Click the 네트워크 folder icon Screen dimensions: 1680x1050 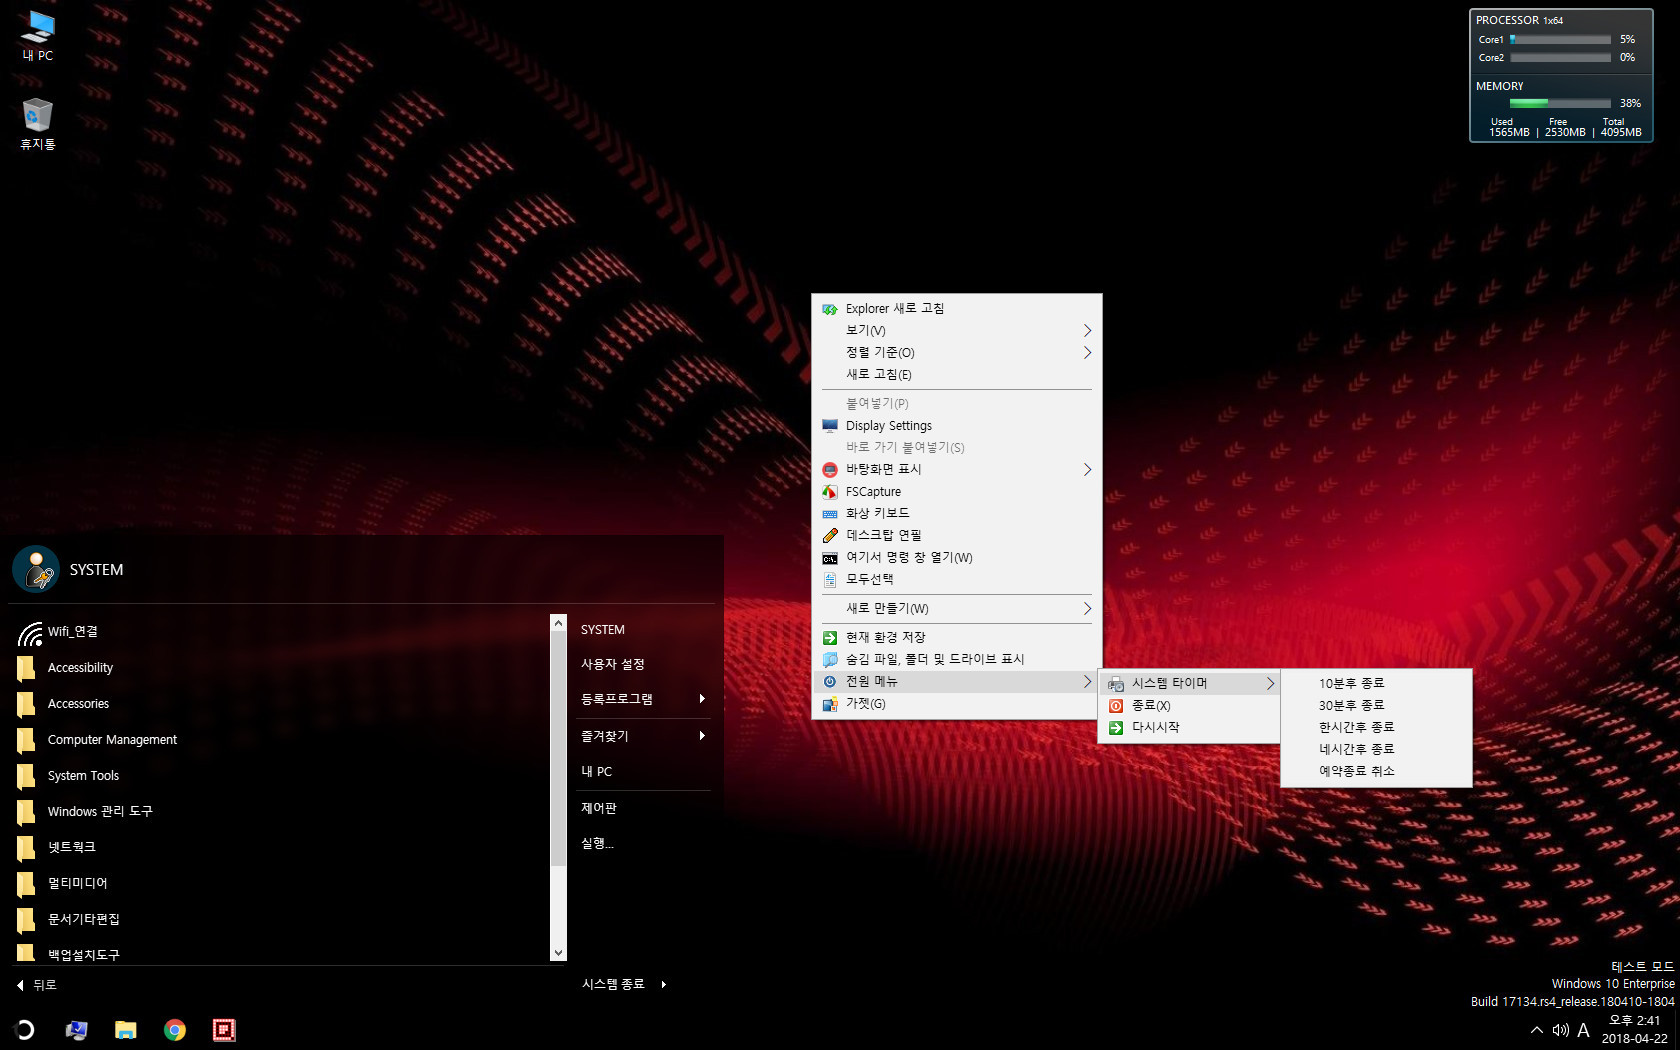[x=27, y=847]
